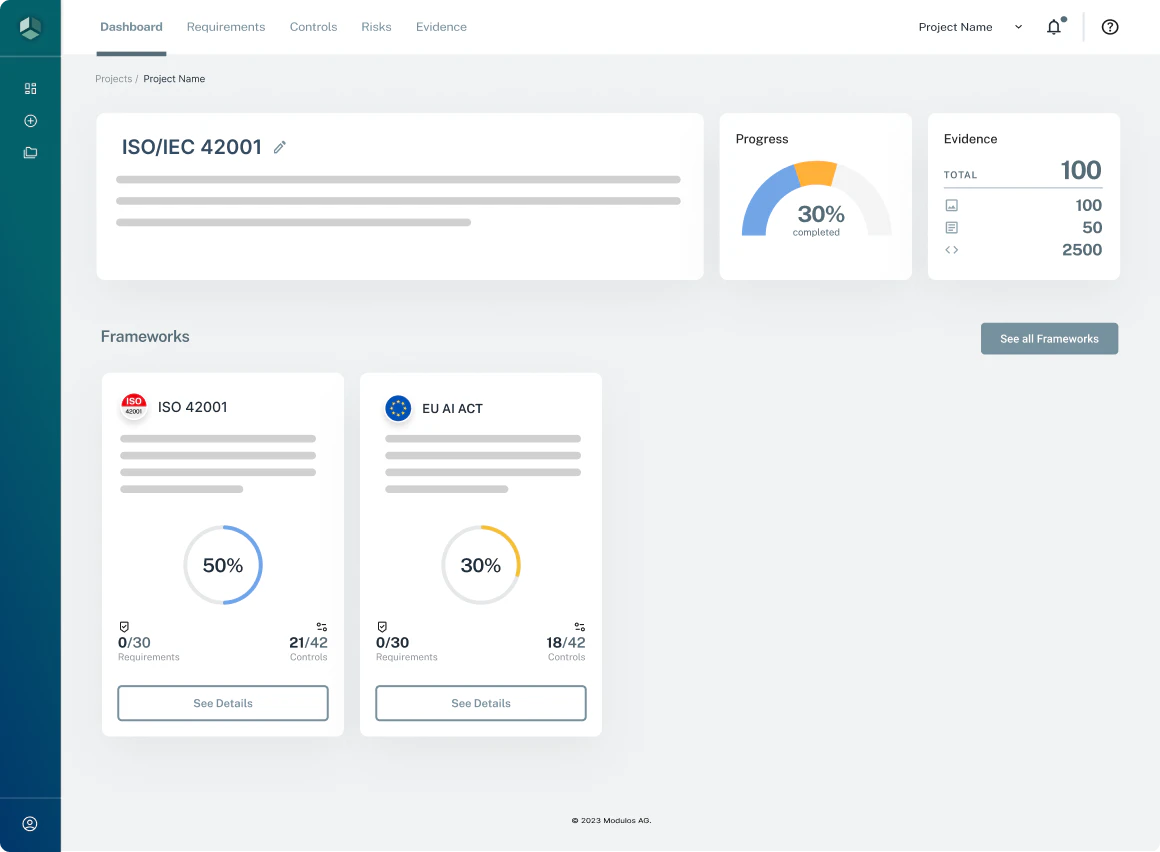
Task: Open the dashboard grid icon in sidebar
Action: pyautogui.click(x=30, y=88)
